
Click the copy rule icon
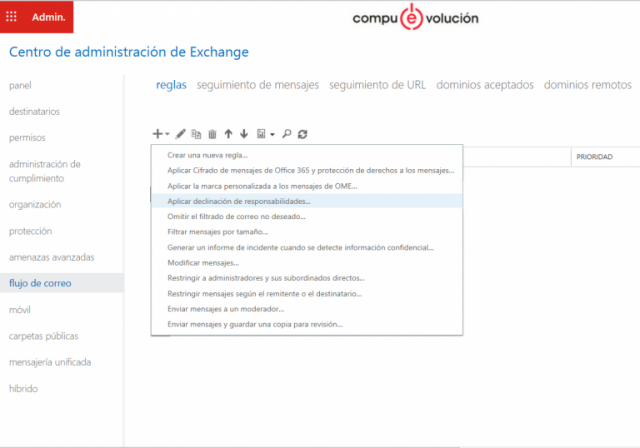tap(196, 133)
